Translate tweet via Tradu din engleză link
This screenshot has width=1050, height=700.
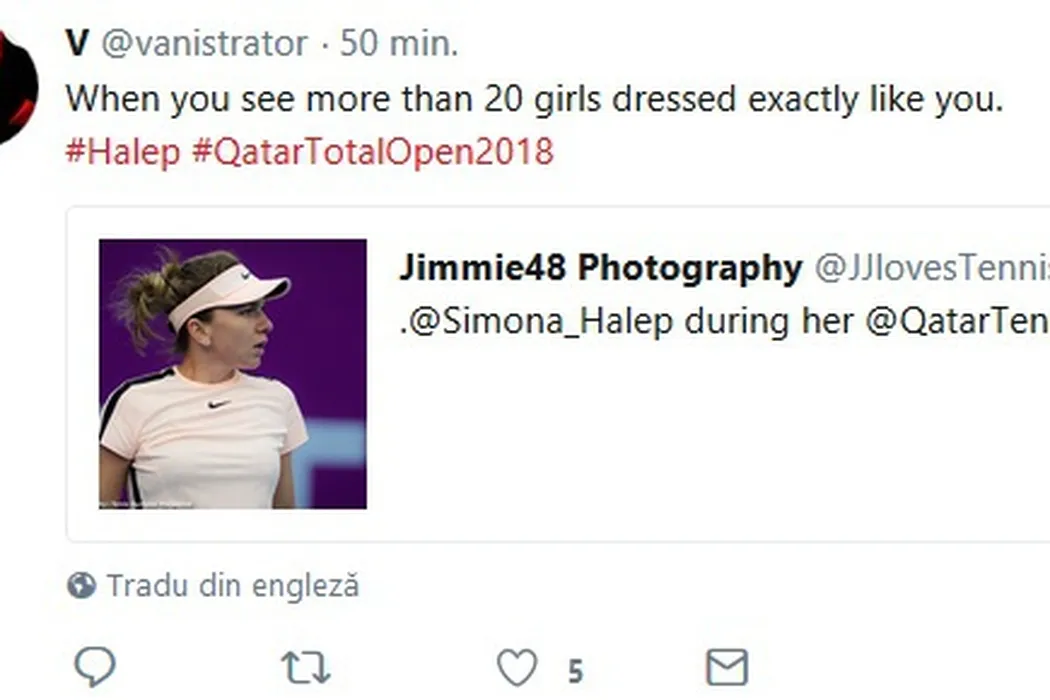232,585
